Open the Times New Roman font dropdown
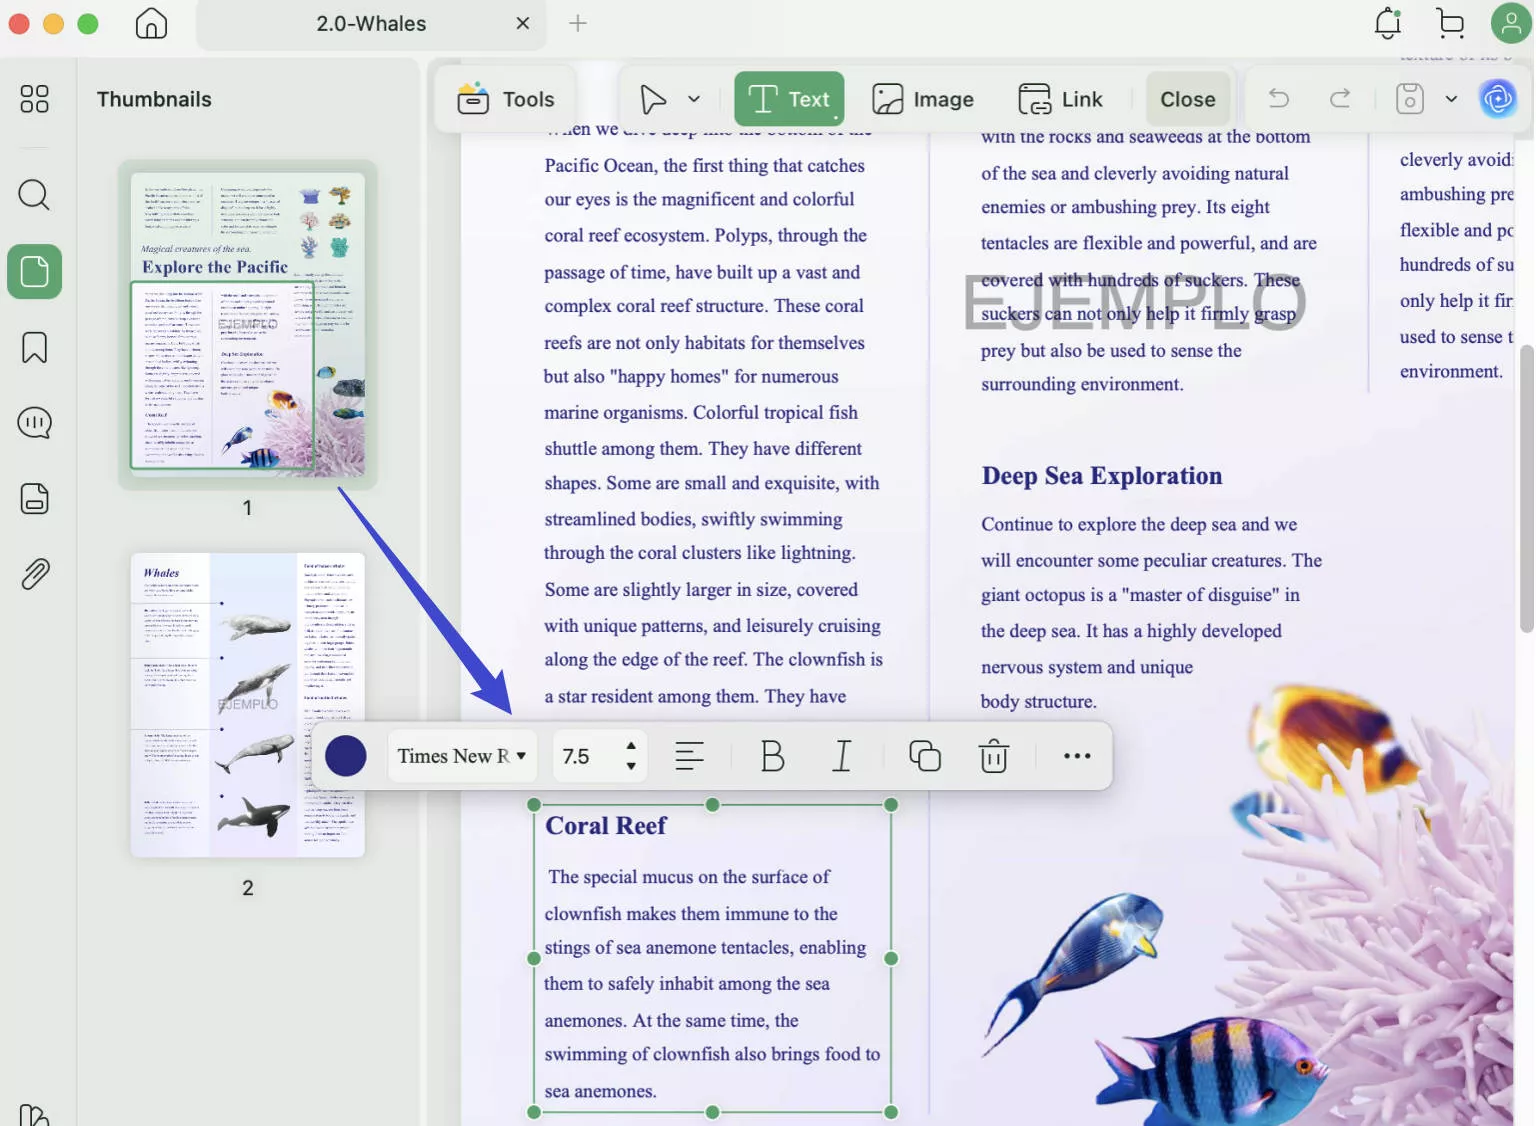 click(462, 756)
